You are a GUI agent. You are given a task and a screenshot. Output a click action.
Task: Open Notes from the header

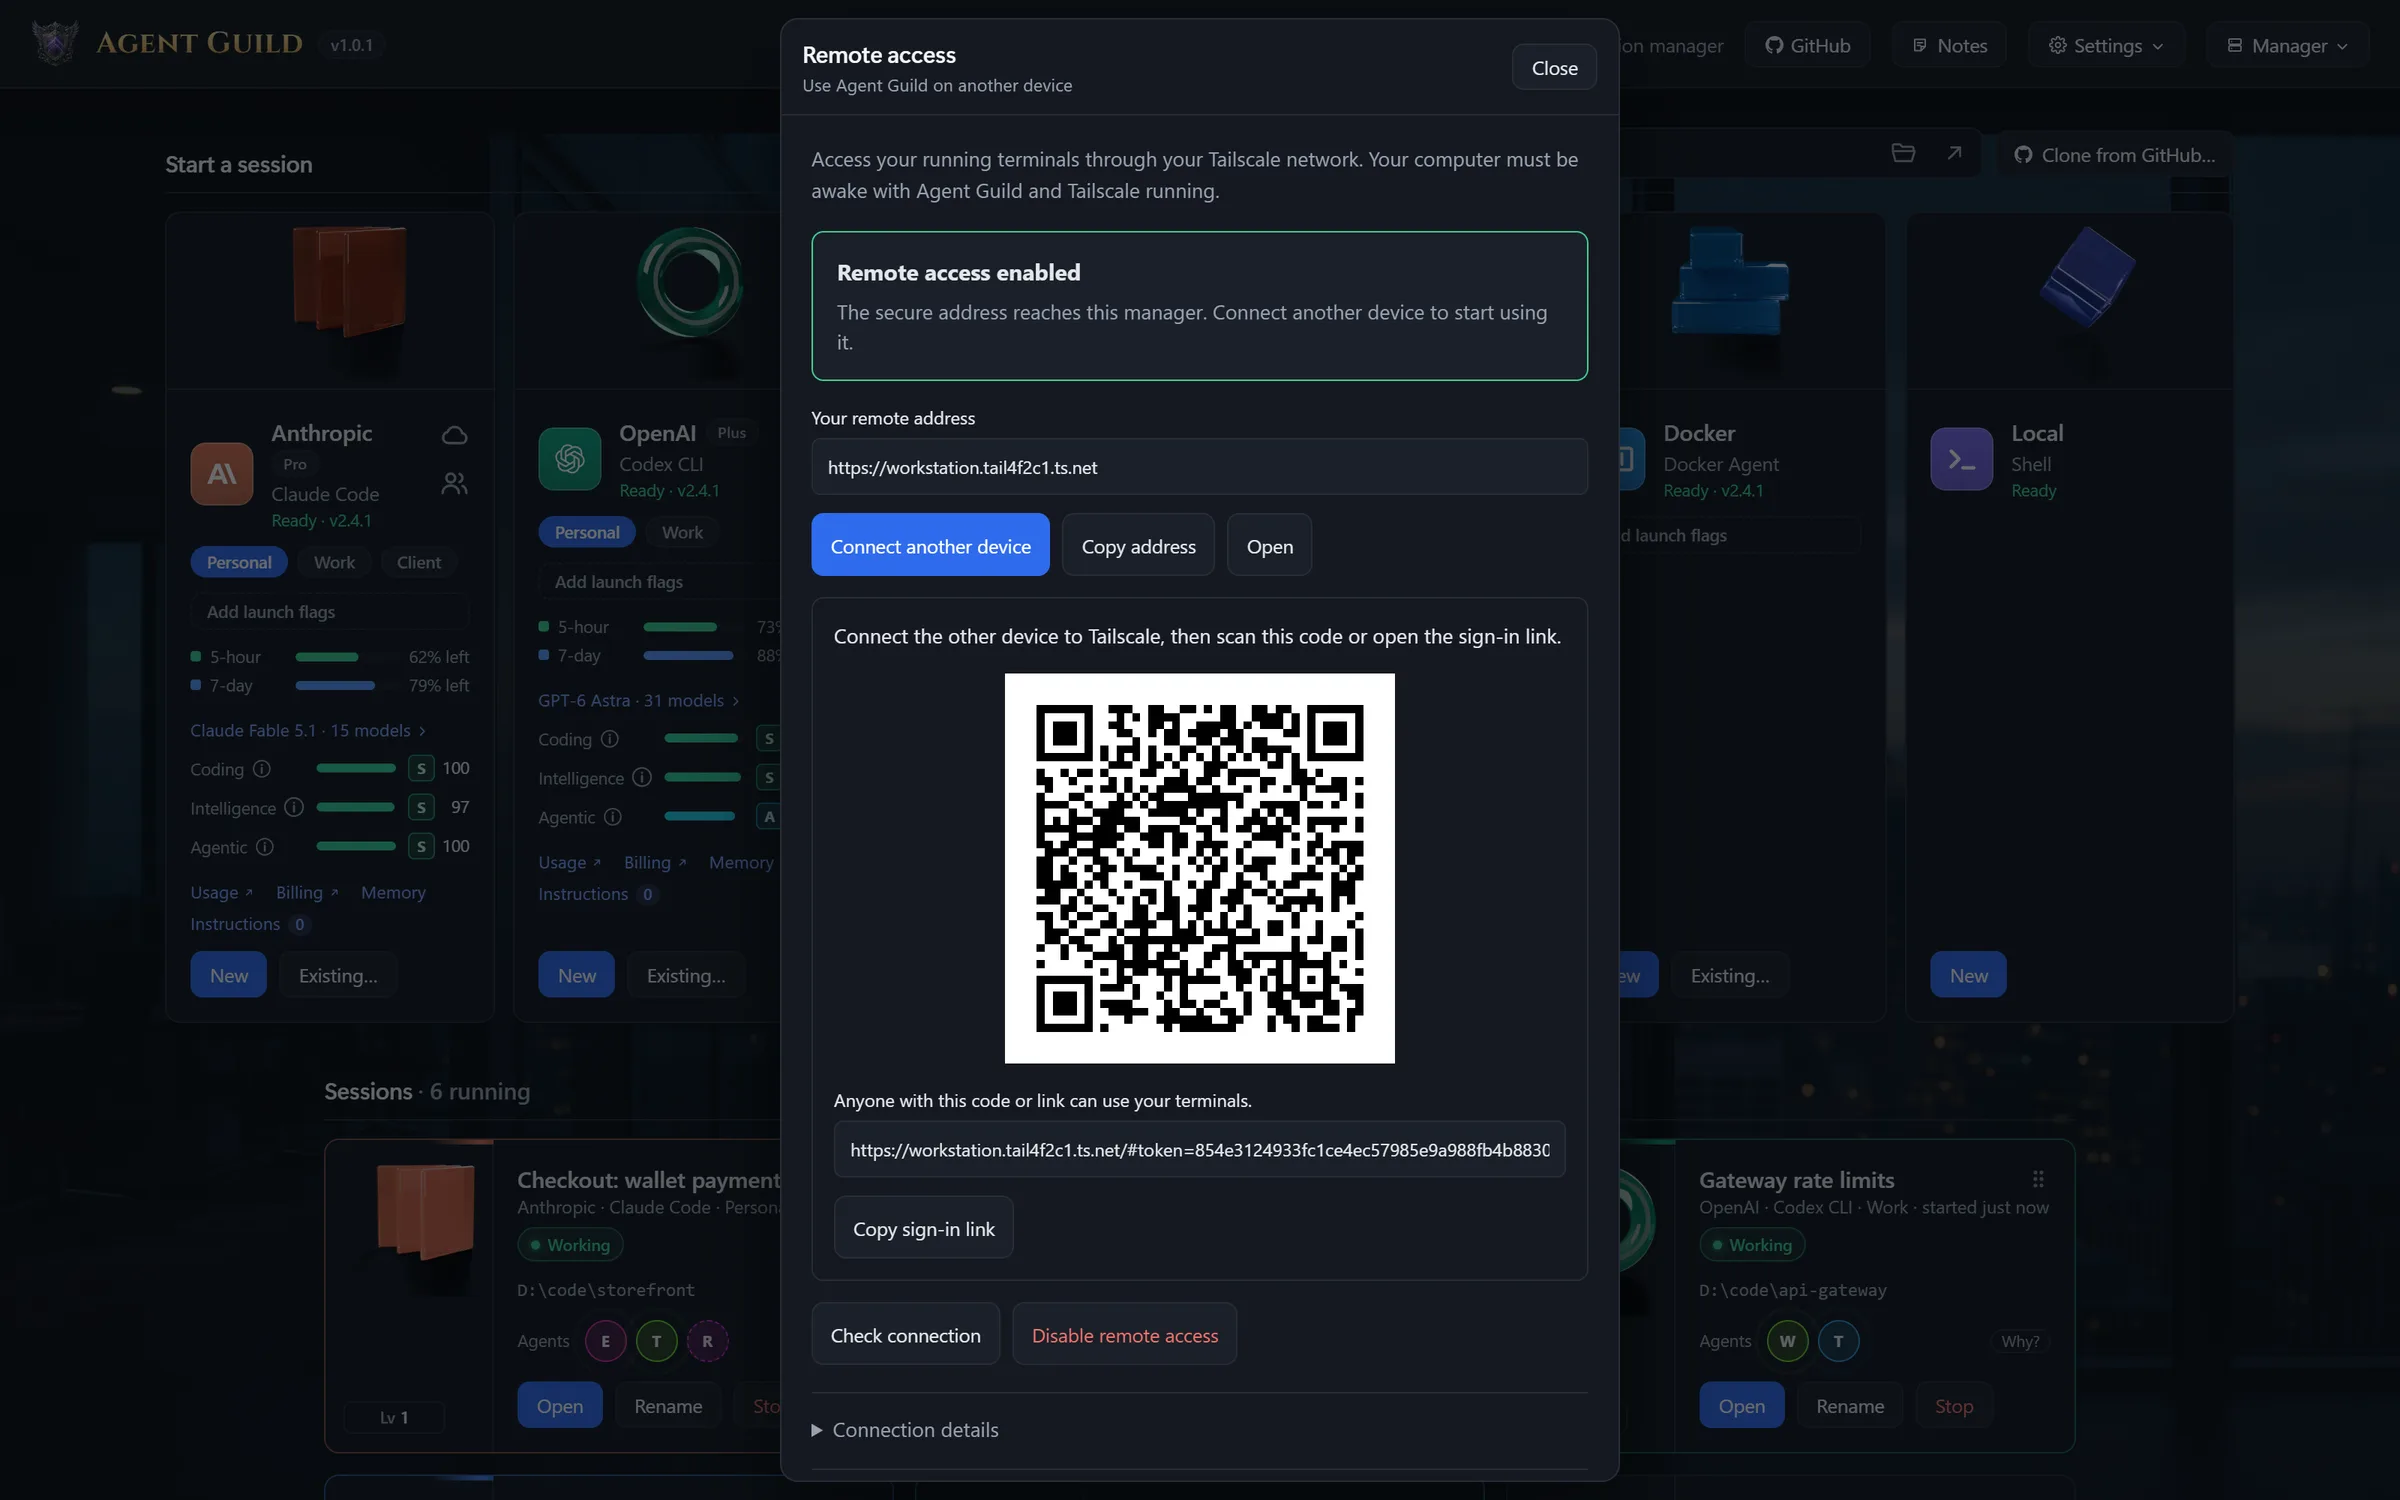pyautogui.click(x=1949, y=45)
